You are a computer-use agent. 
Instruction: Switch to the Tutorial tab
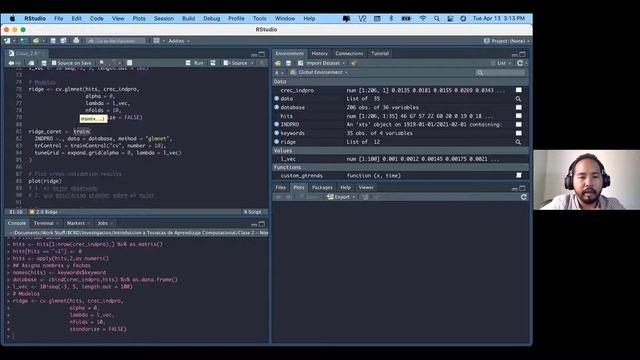(x=380, y=53)
